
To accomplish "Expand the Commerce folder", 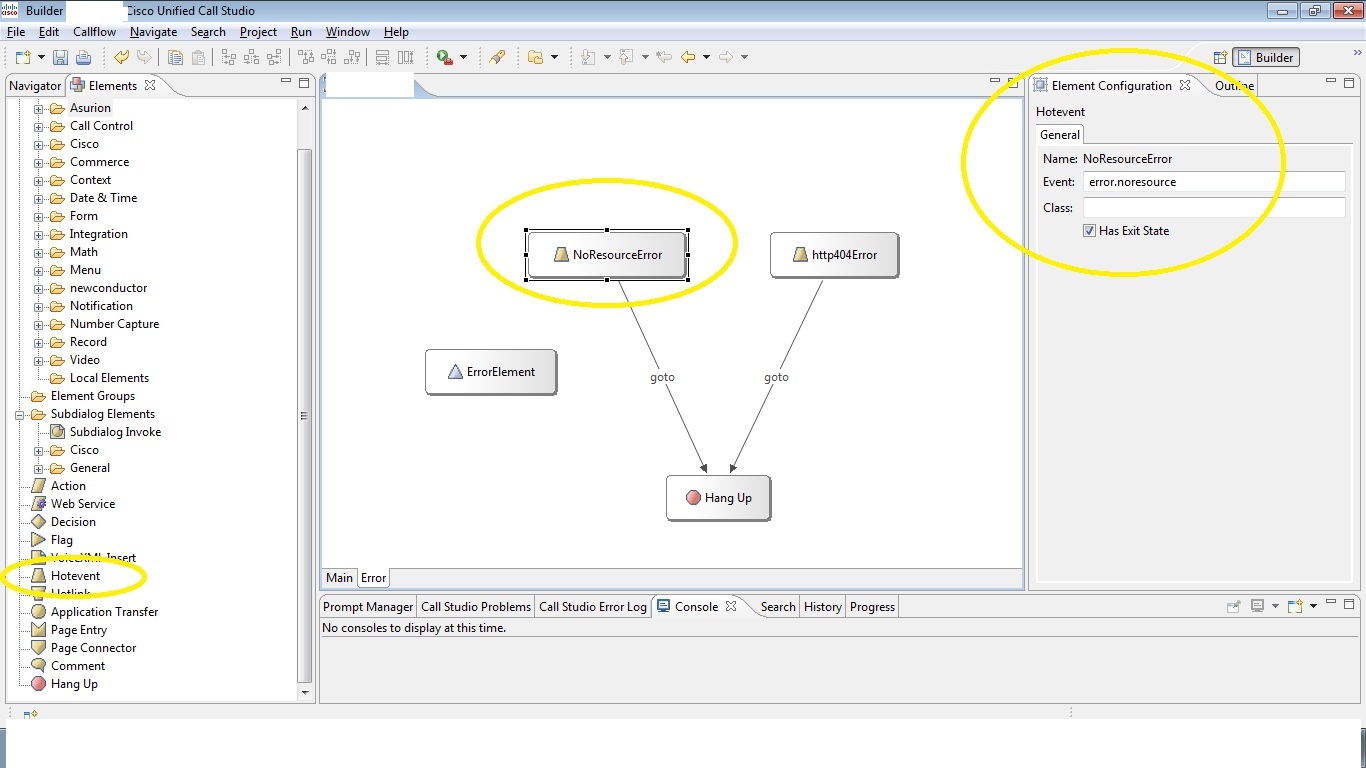I will 39,162.
